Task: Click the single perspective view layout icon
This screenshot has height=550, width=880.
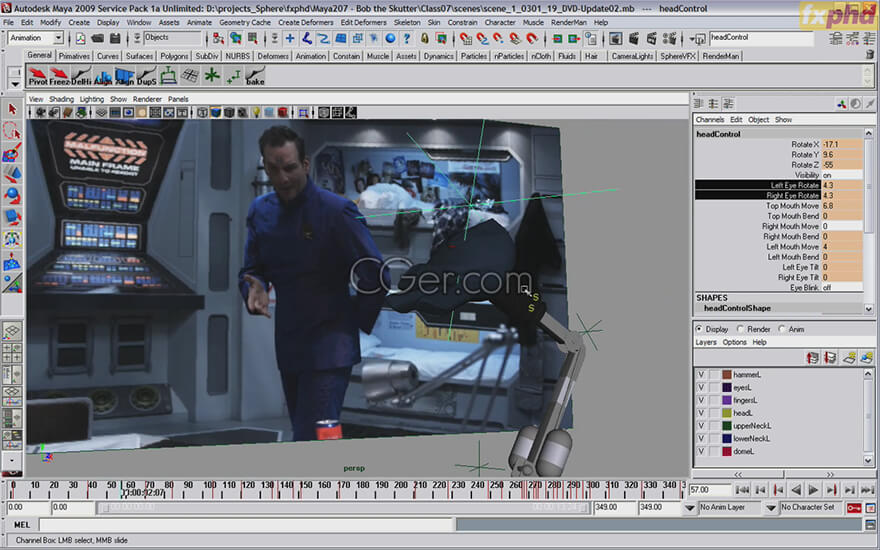Action: 12,331
